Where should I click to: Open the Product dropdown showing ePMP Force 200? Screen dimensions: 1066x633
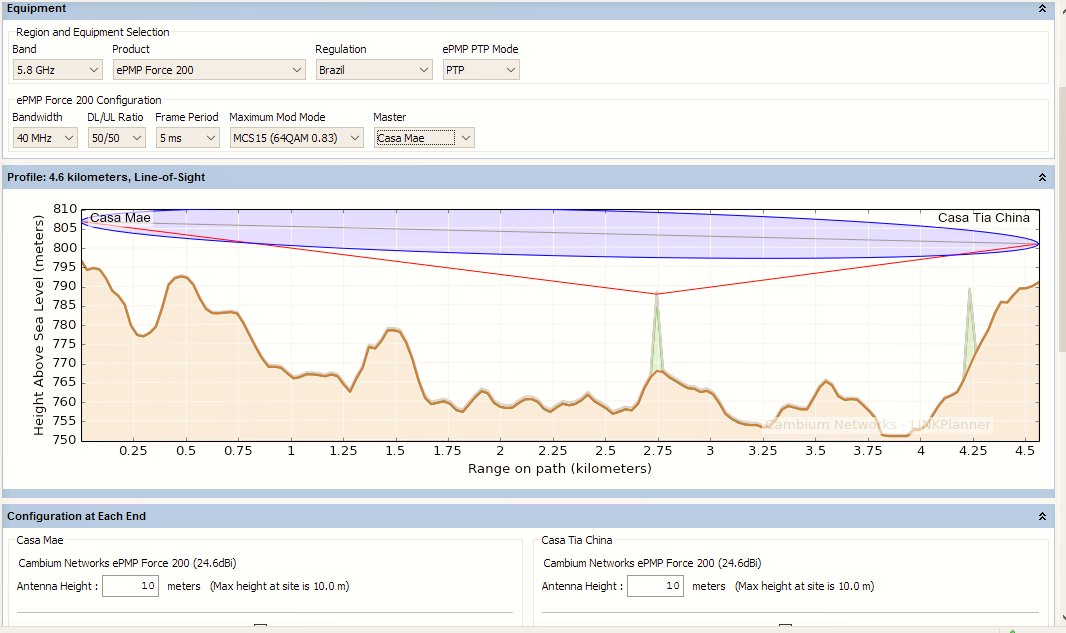(208, 70)
